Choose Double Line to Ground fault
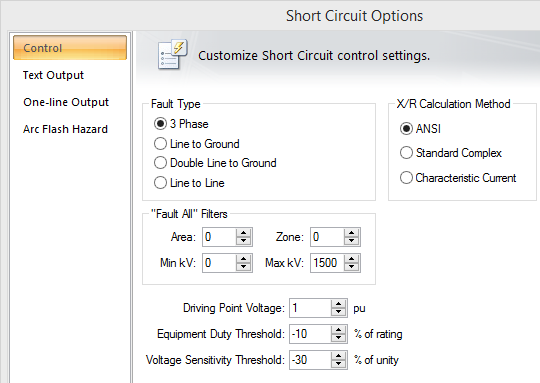 215,163
